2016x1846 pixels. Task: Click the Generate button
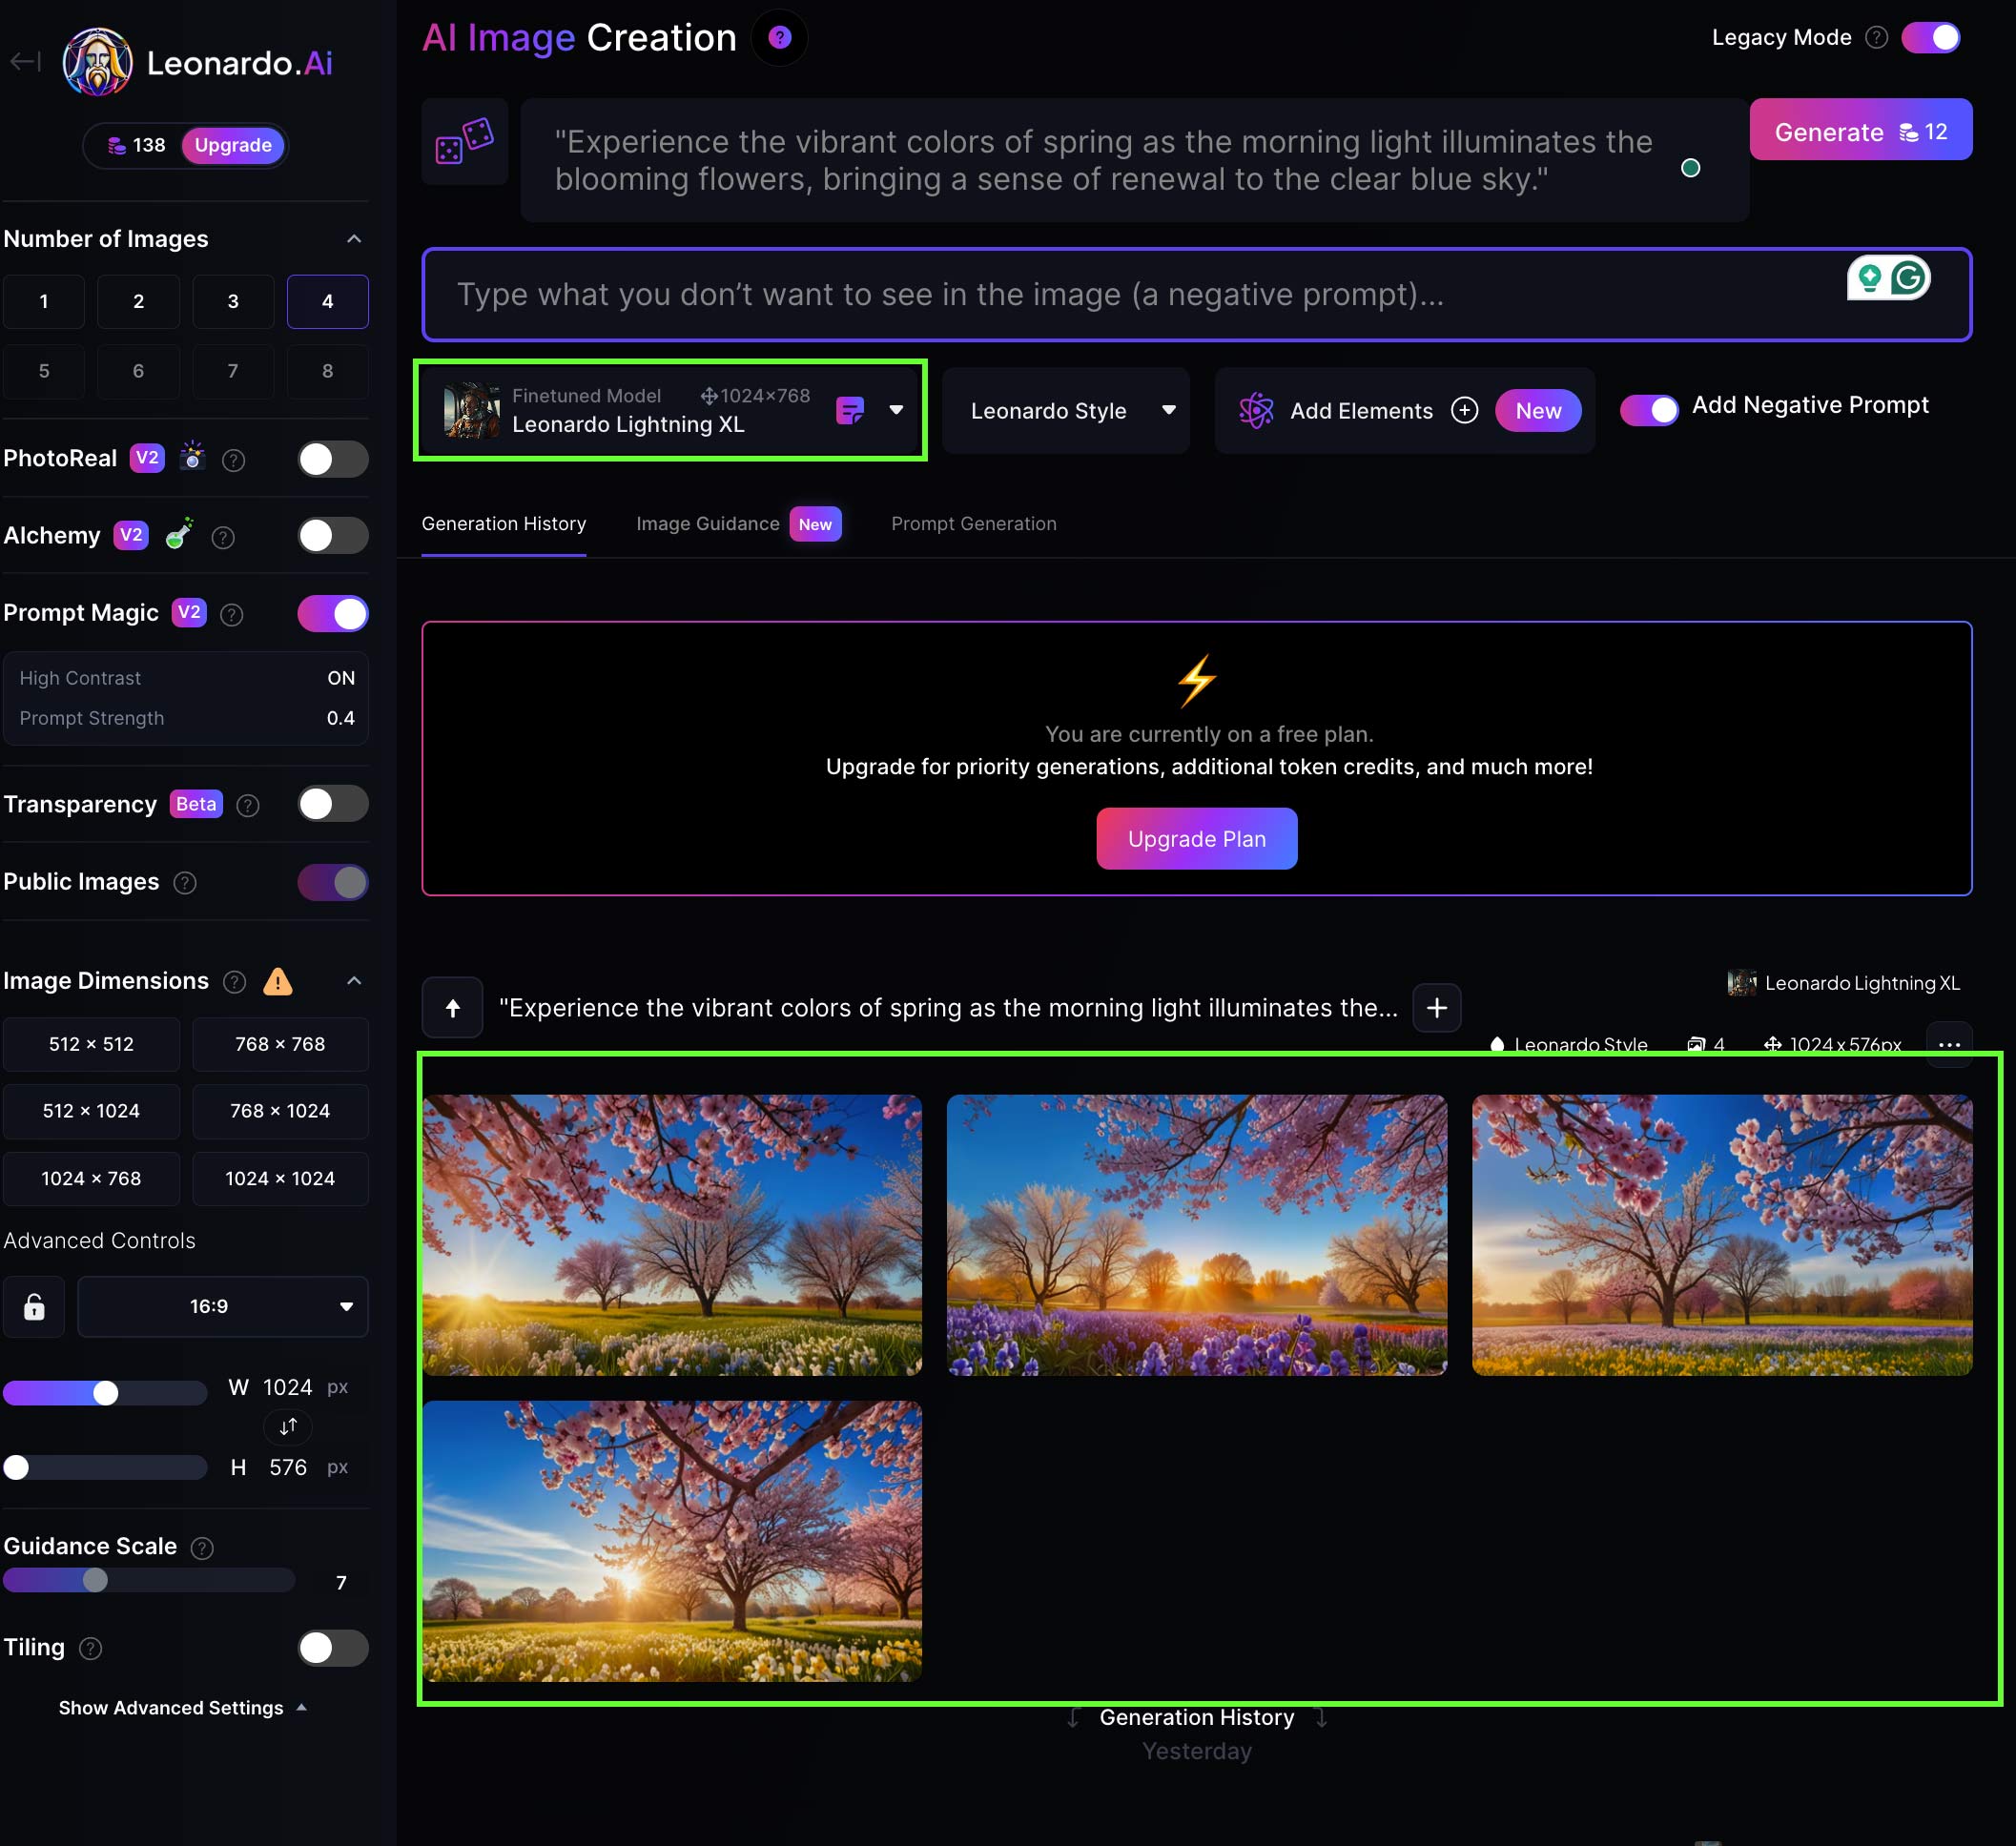click(1859, 131)
